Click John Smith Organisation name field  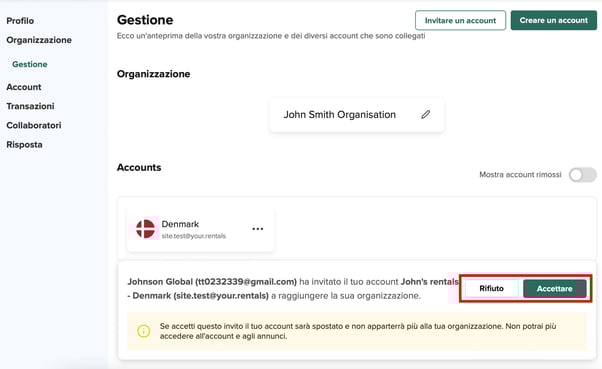coord(357,115)
